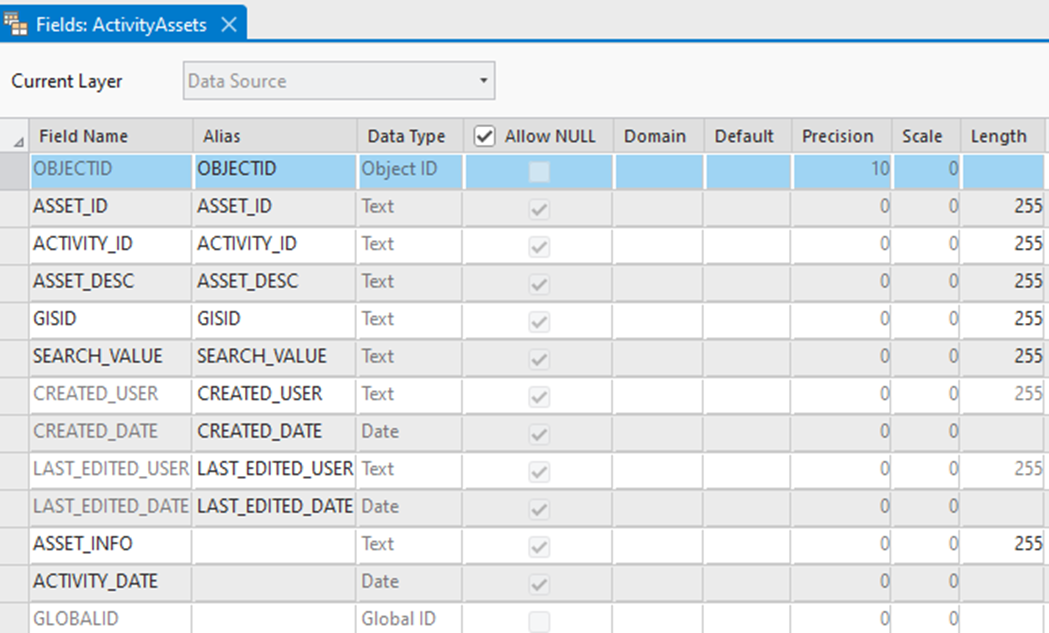Select the ASSET_DESC field name cell
Viewport: 1049px width, 633px height.
[x=110, y=283]
